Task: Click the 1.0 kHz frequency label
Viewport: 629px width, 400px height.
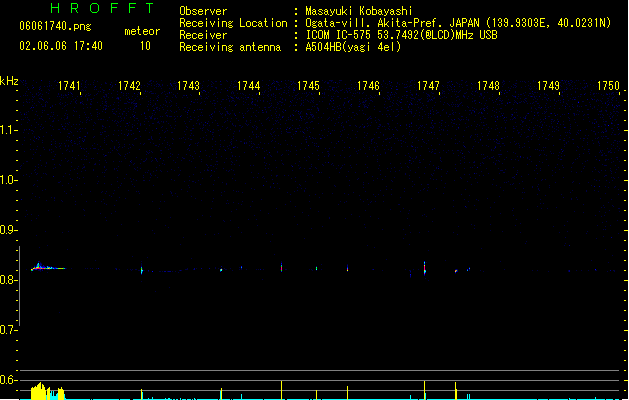Action: click(x=7, y=180)
